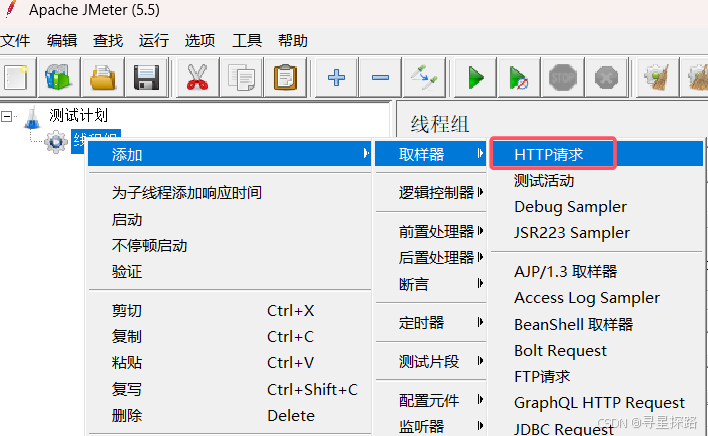This screenshot has height=436, width=708.
Task: Open the 运行 menu
Action: (x=154, y=41)
